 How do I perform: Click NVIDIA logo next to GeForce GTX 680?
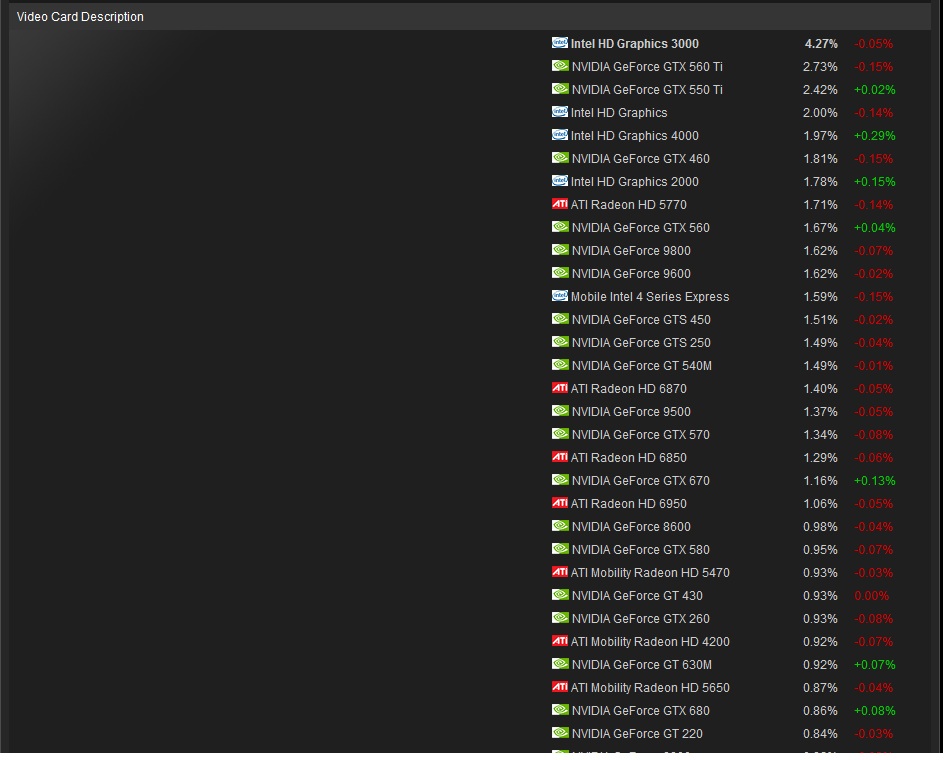pos(560,710)
